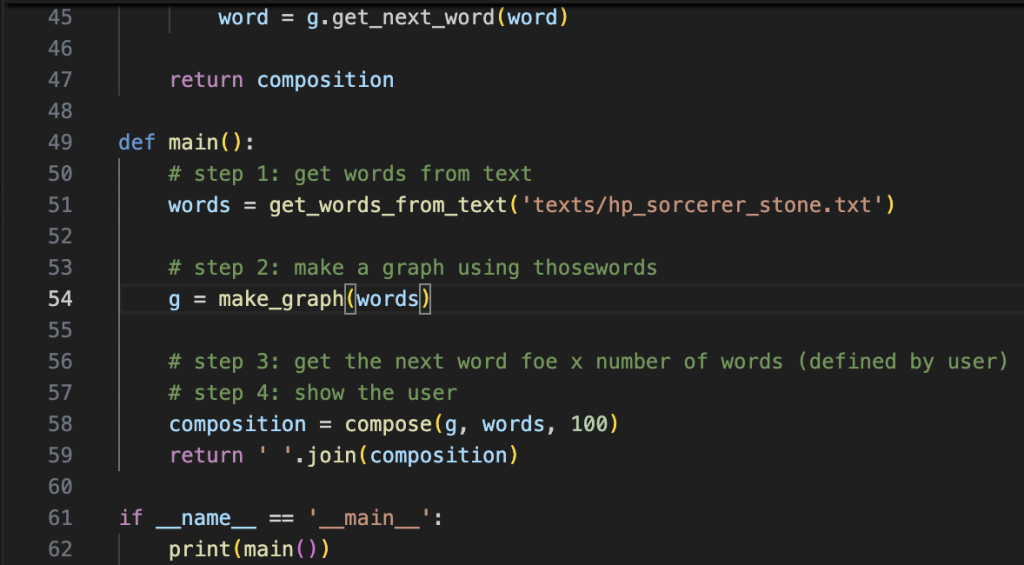1024x565 pixels.
Task: Click line number 52 in the gutter
Action: pos(60,236)
